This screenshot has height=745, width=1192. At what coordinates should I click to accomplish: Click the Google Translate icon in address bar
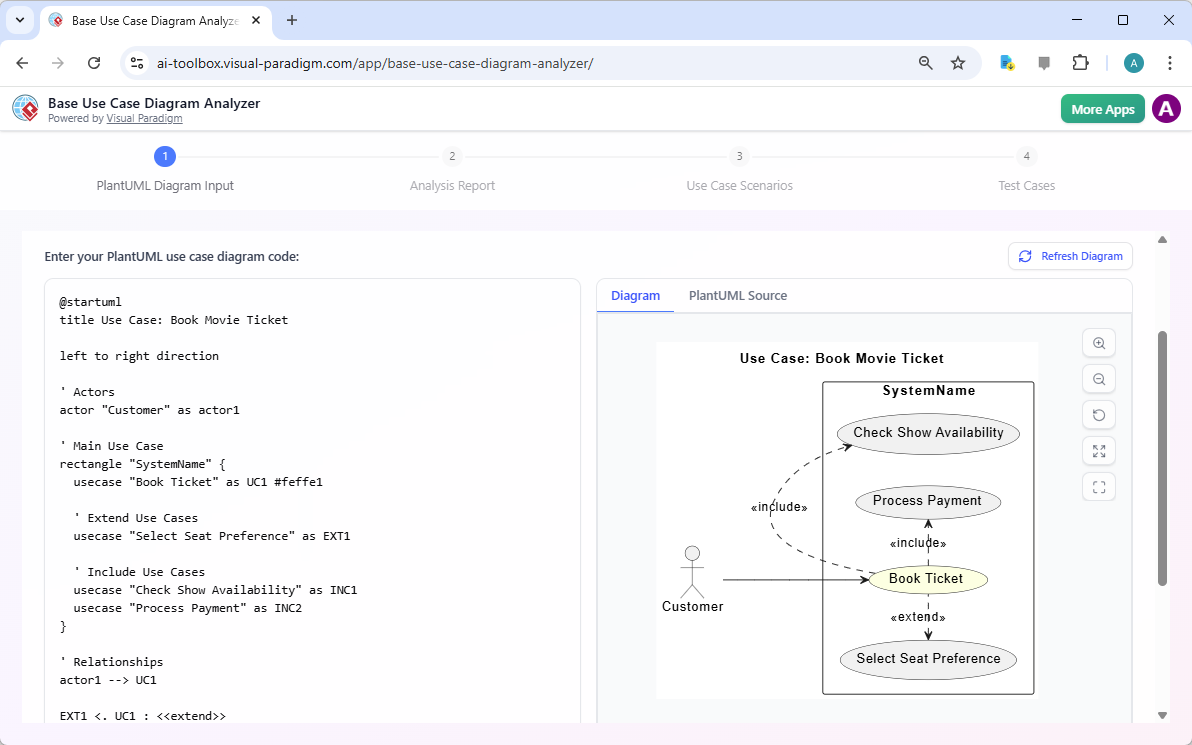[x=1006, y=63]
